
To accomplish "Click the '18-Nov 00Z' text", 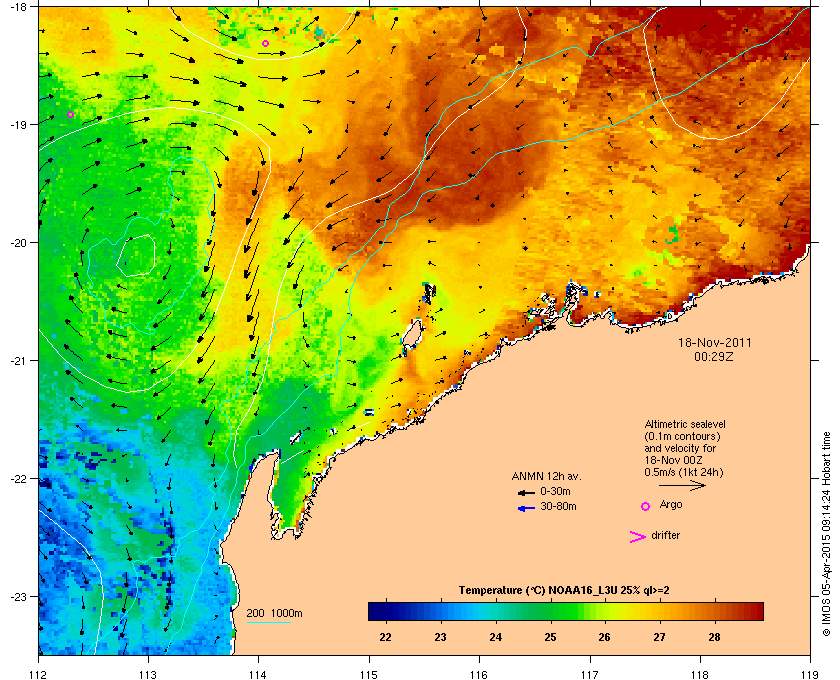I will coord(673,460).
